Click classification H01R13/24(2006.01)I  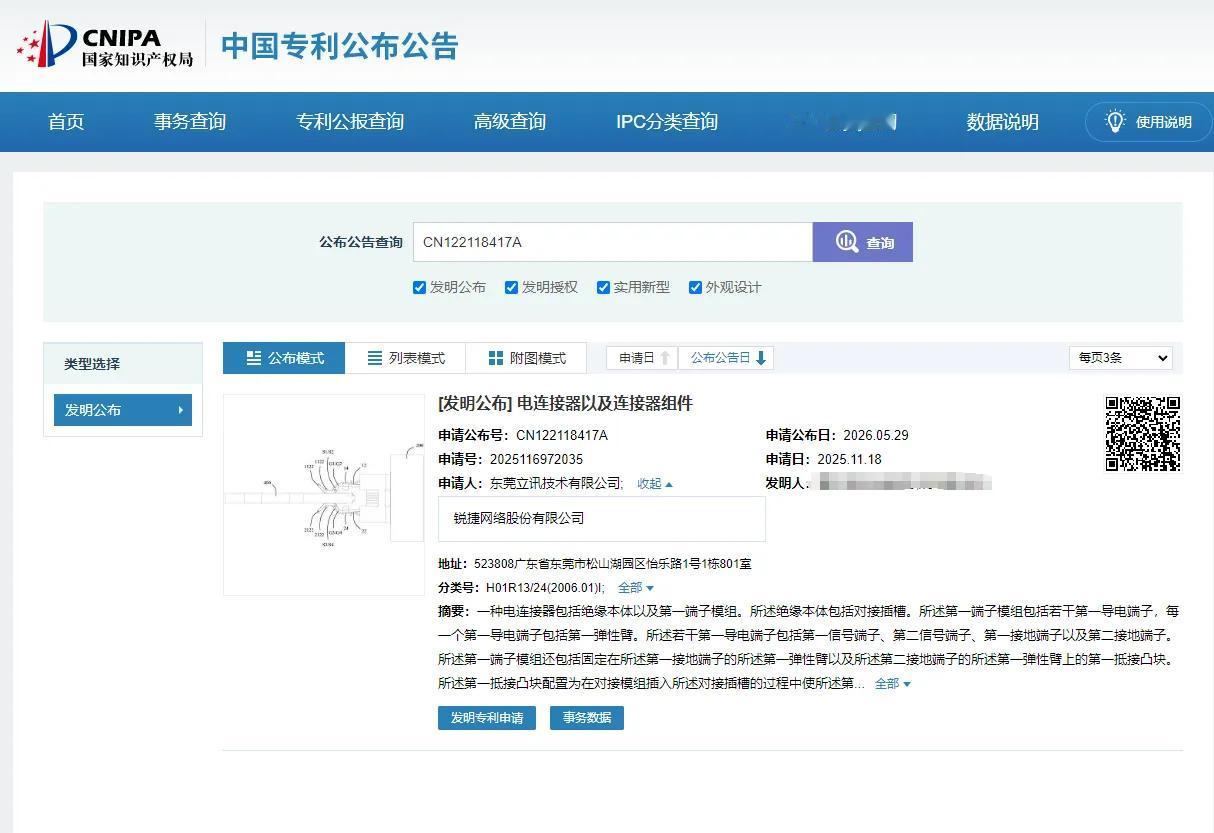pos(545,588)
